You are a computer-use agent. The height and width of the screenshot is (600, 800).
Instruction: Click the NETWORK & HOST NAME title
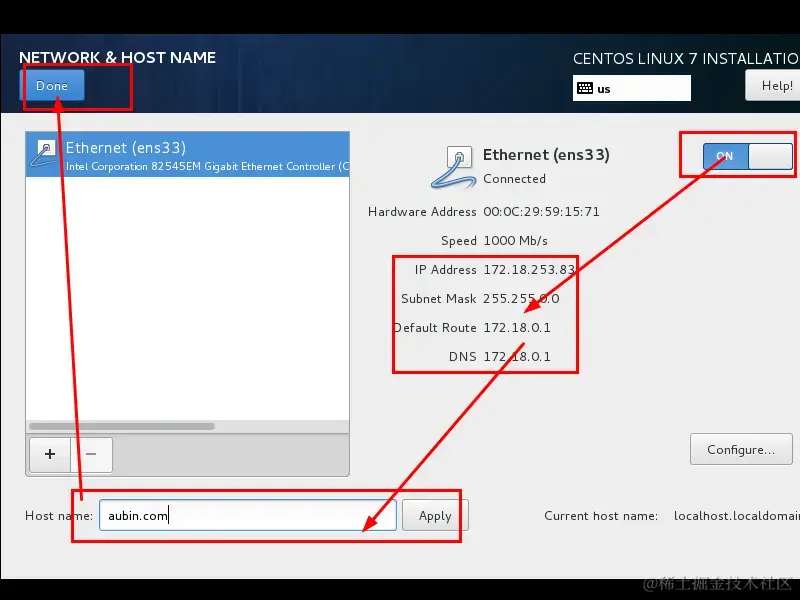pyautogui.click(x=117, y=58)
